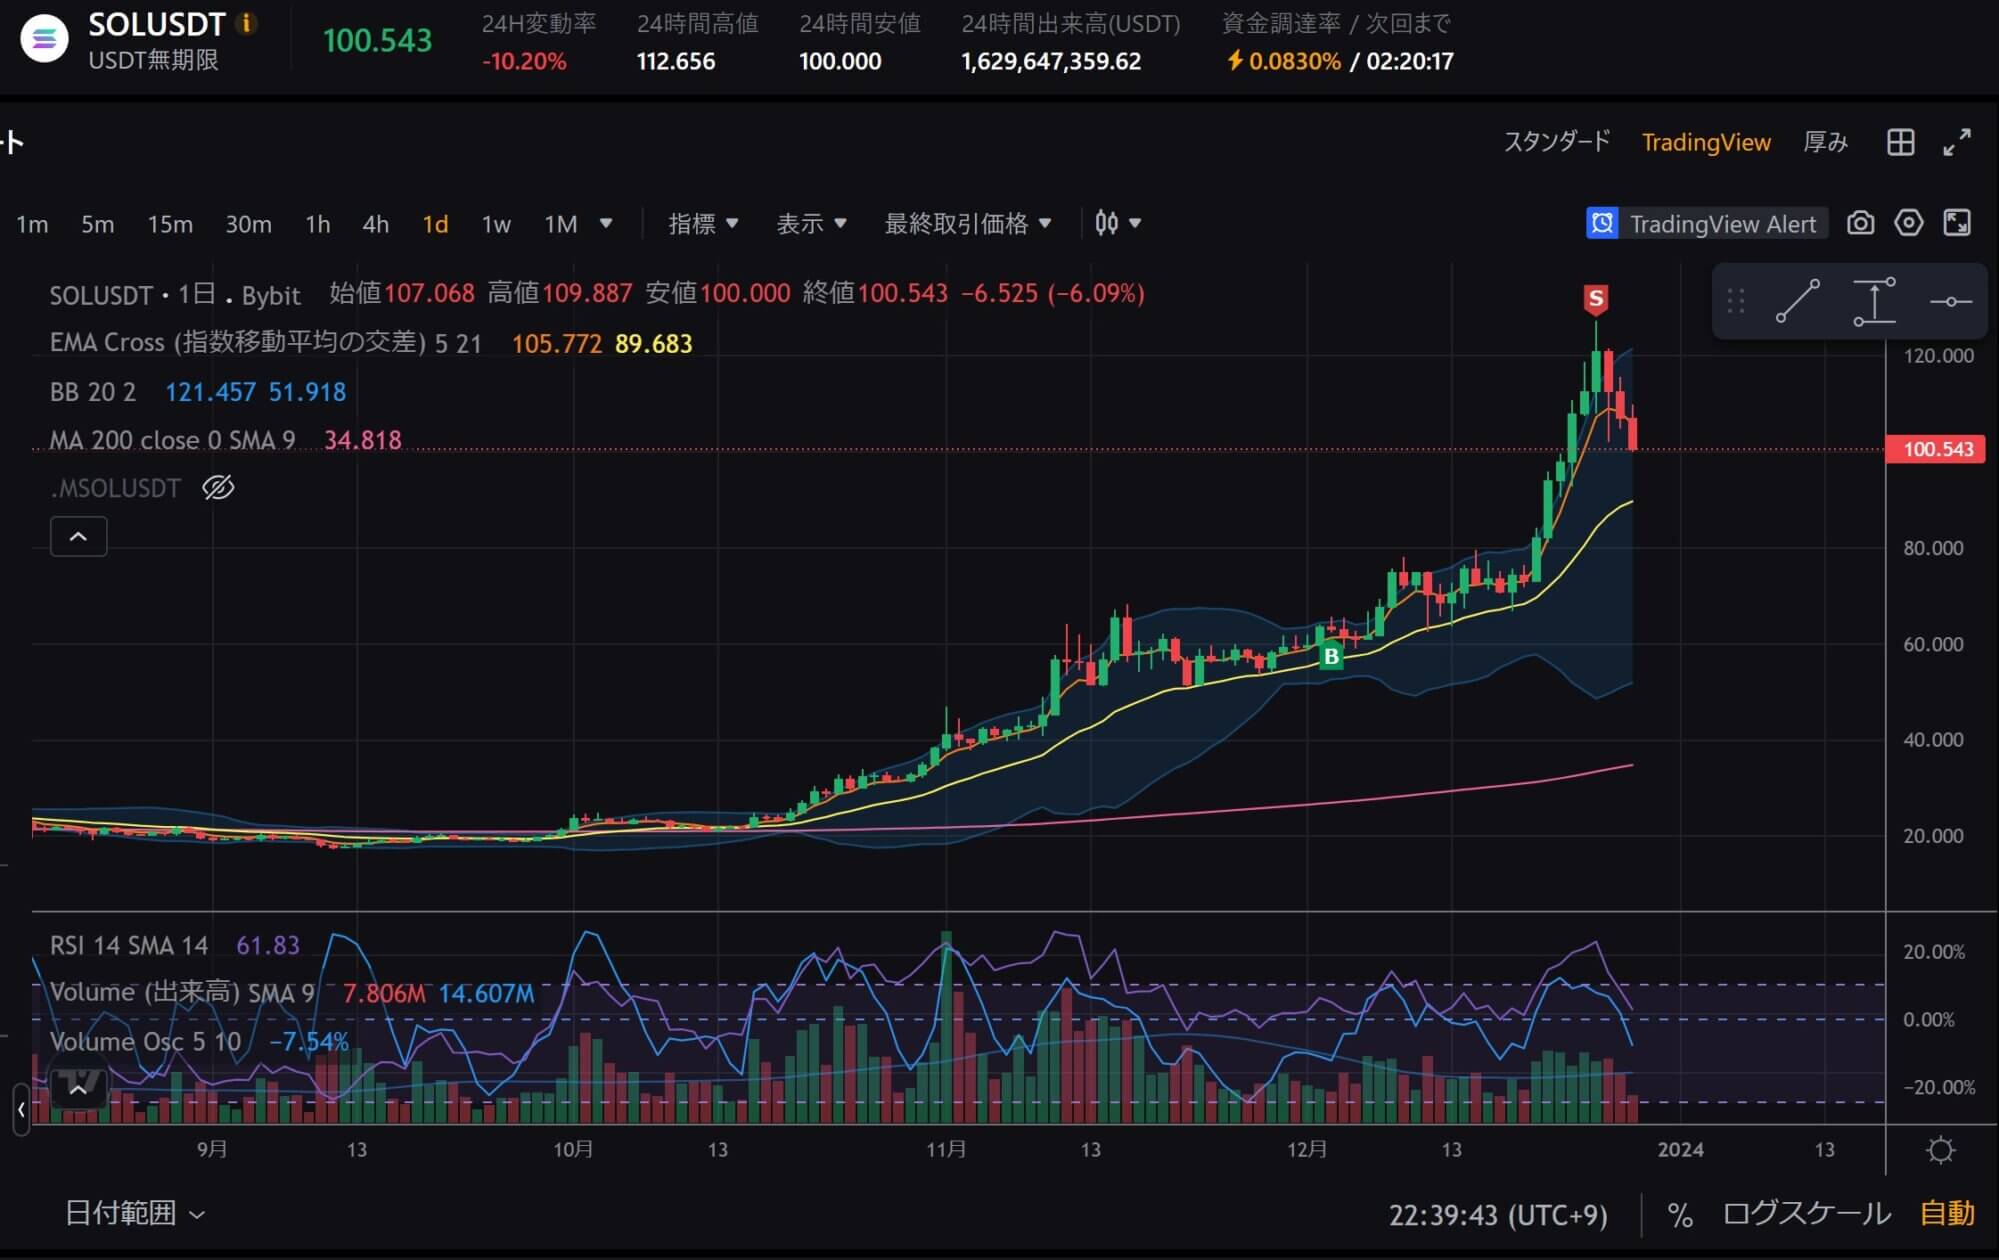Image resolution: width=1999 pixels, height=1260 pixels.
Task: Enter fullscreen using the expand arrows icon
Action: coord(1956,143)
